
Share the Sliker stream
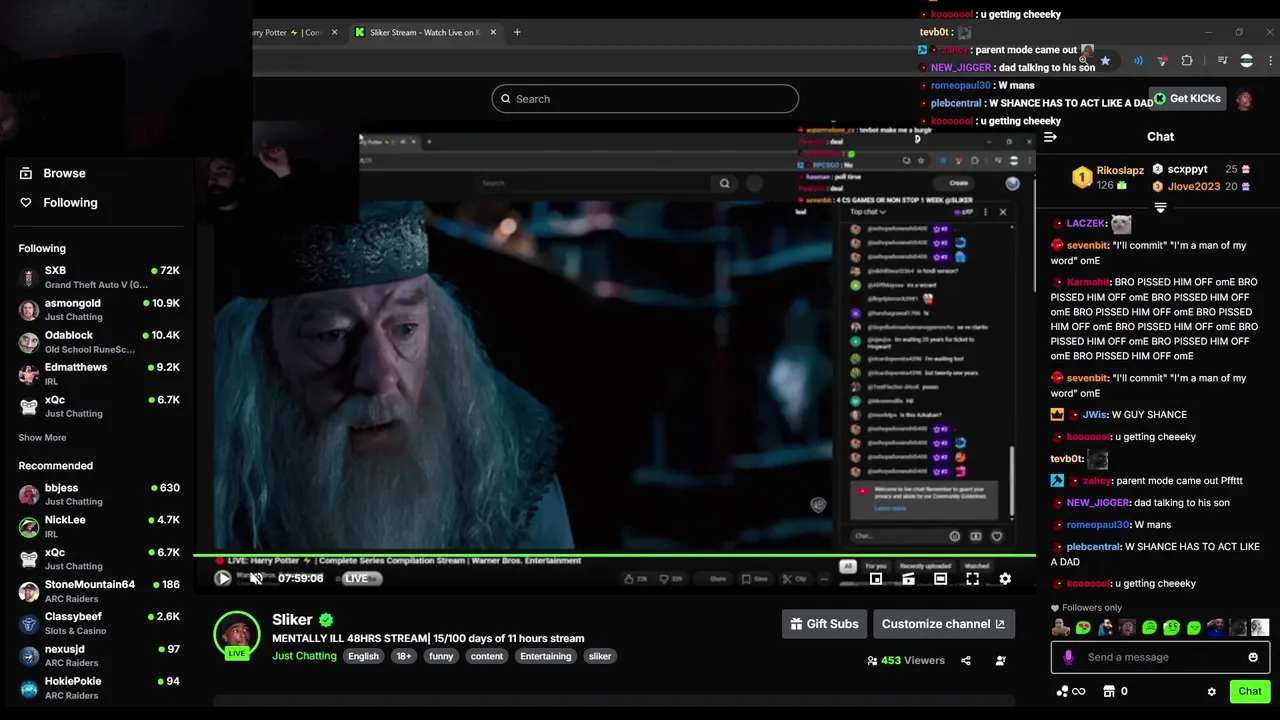coord(966,660)
